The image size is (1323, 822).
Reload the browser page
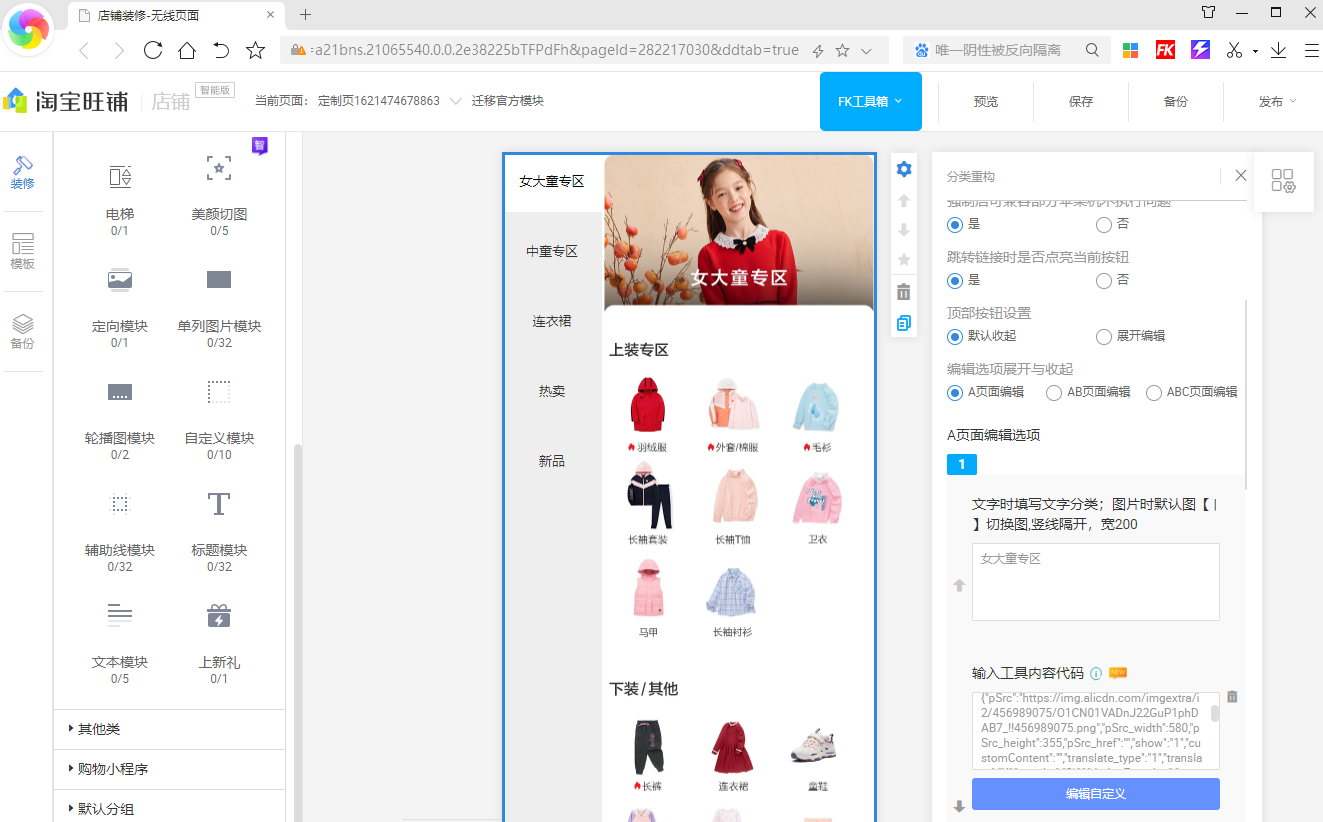[x=153, y=50]
